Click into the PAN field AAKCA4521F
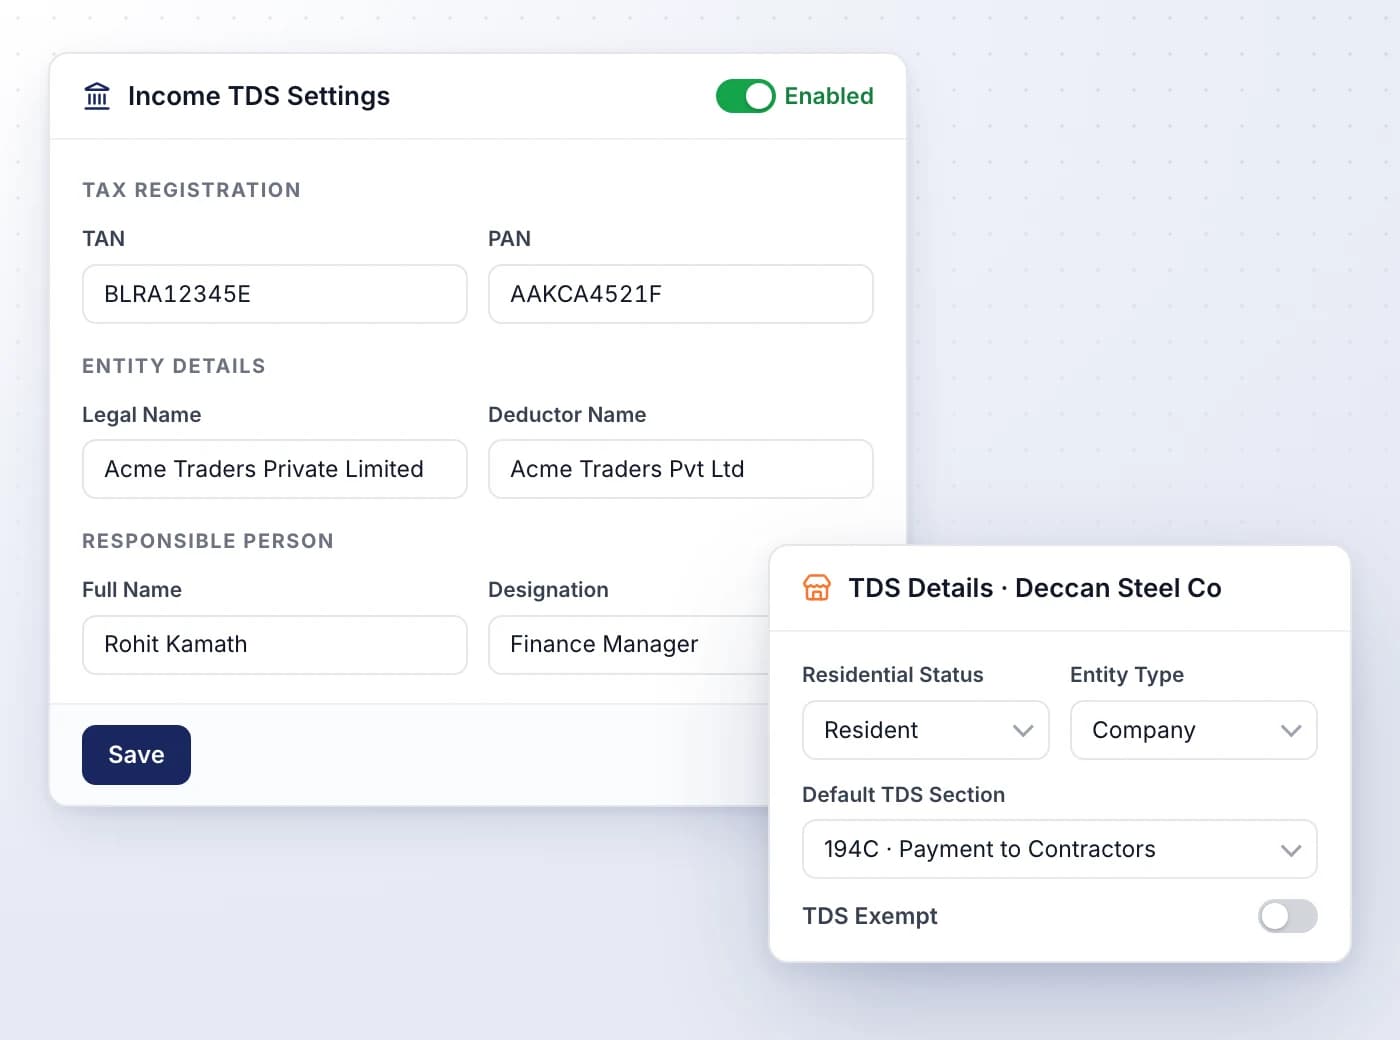 [681, 294]
